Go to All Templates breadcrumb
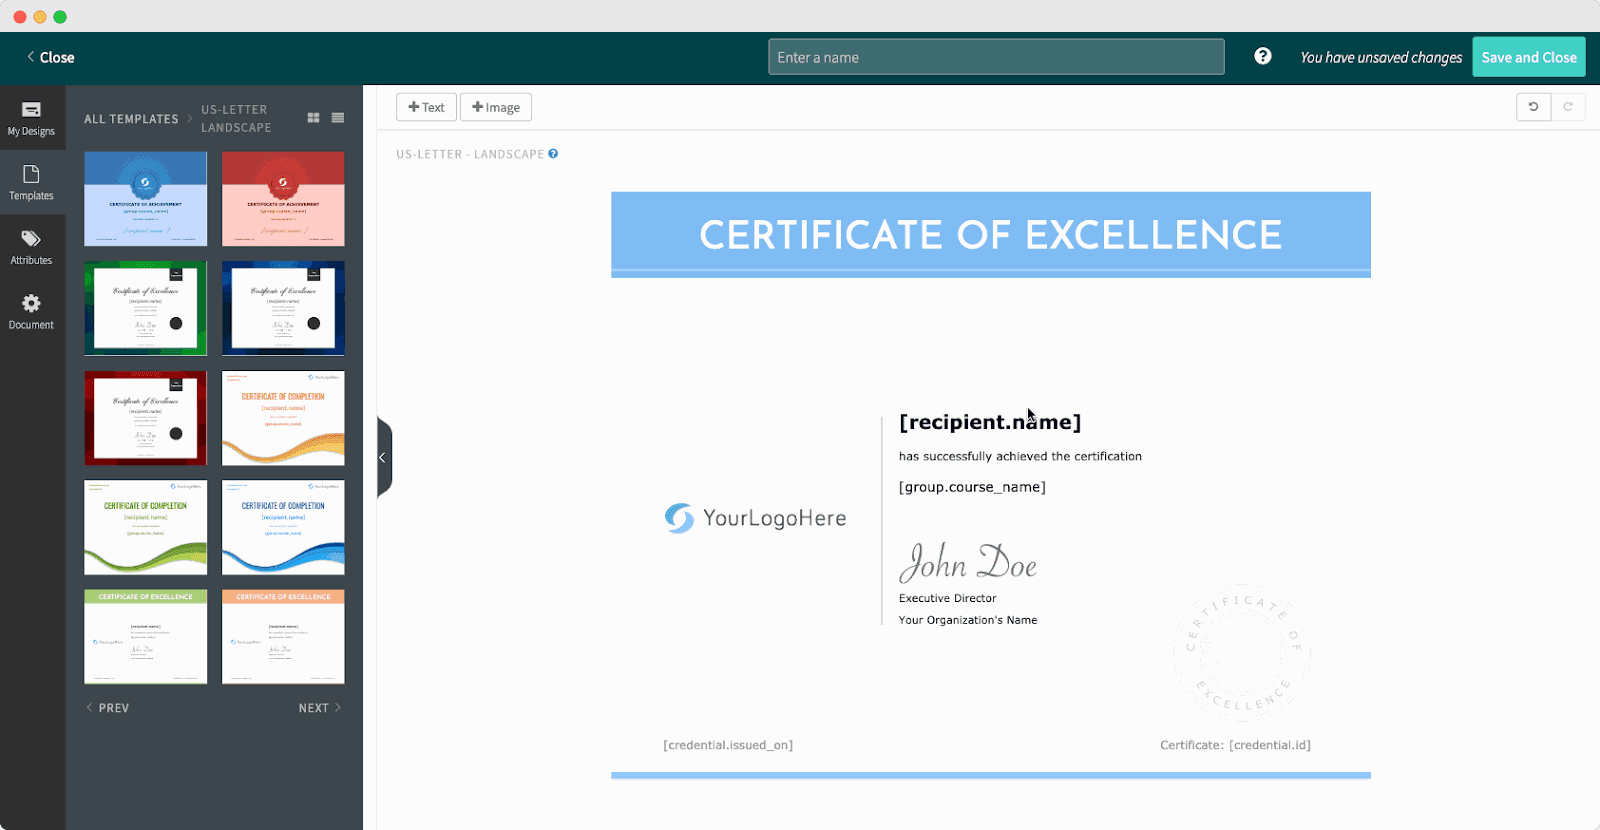Viewport: 1600px width, 830px height. pyautogui.click(x=131, y=119)
